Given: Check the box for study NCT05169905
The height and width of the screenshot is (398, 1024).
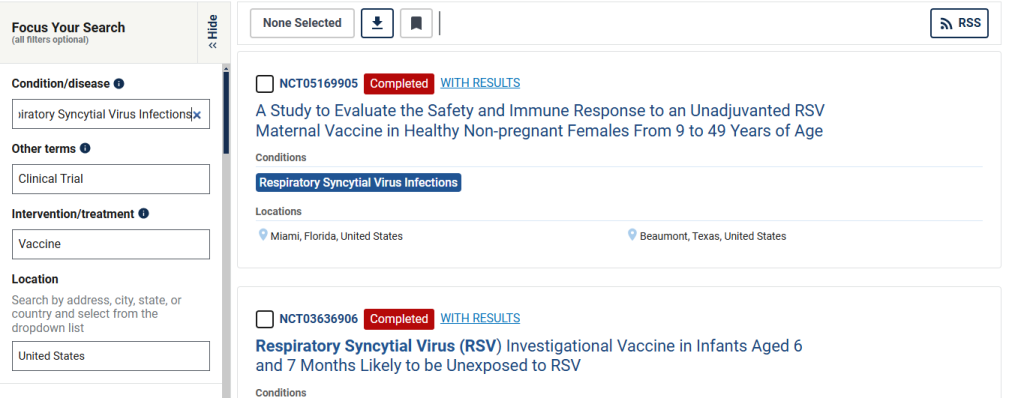Looking at the screenshot, I should tap(264, 84).
